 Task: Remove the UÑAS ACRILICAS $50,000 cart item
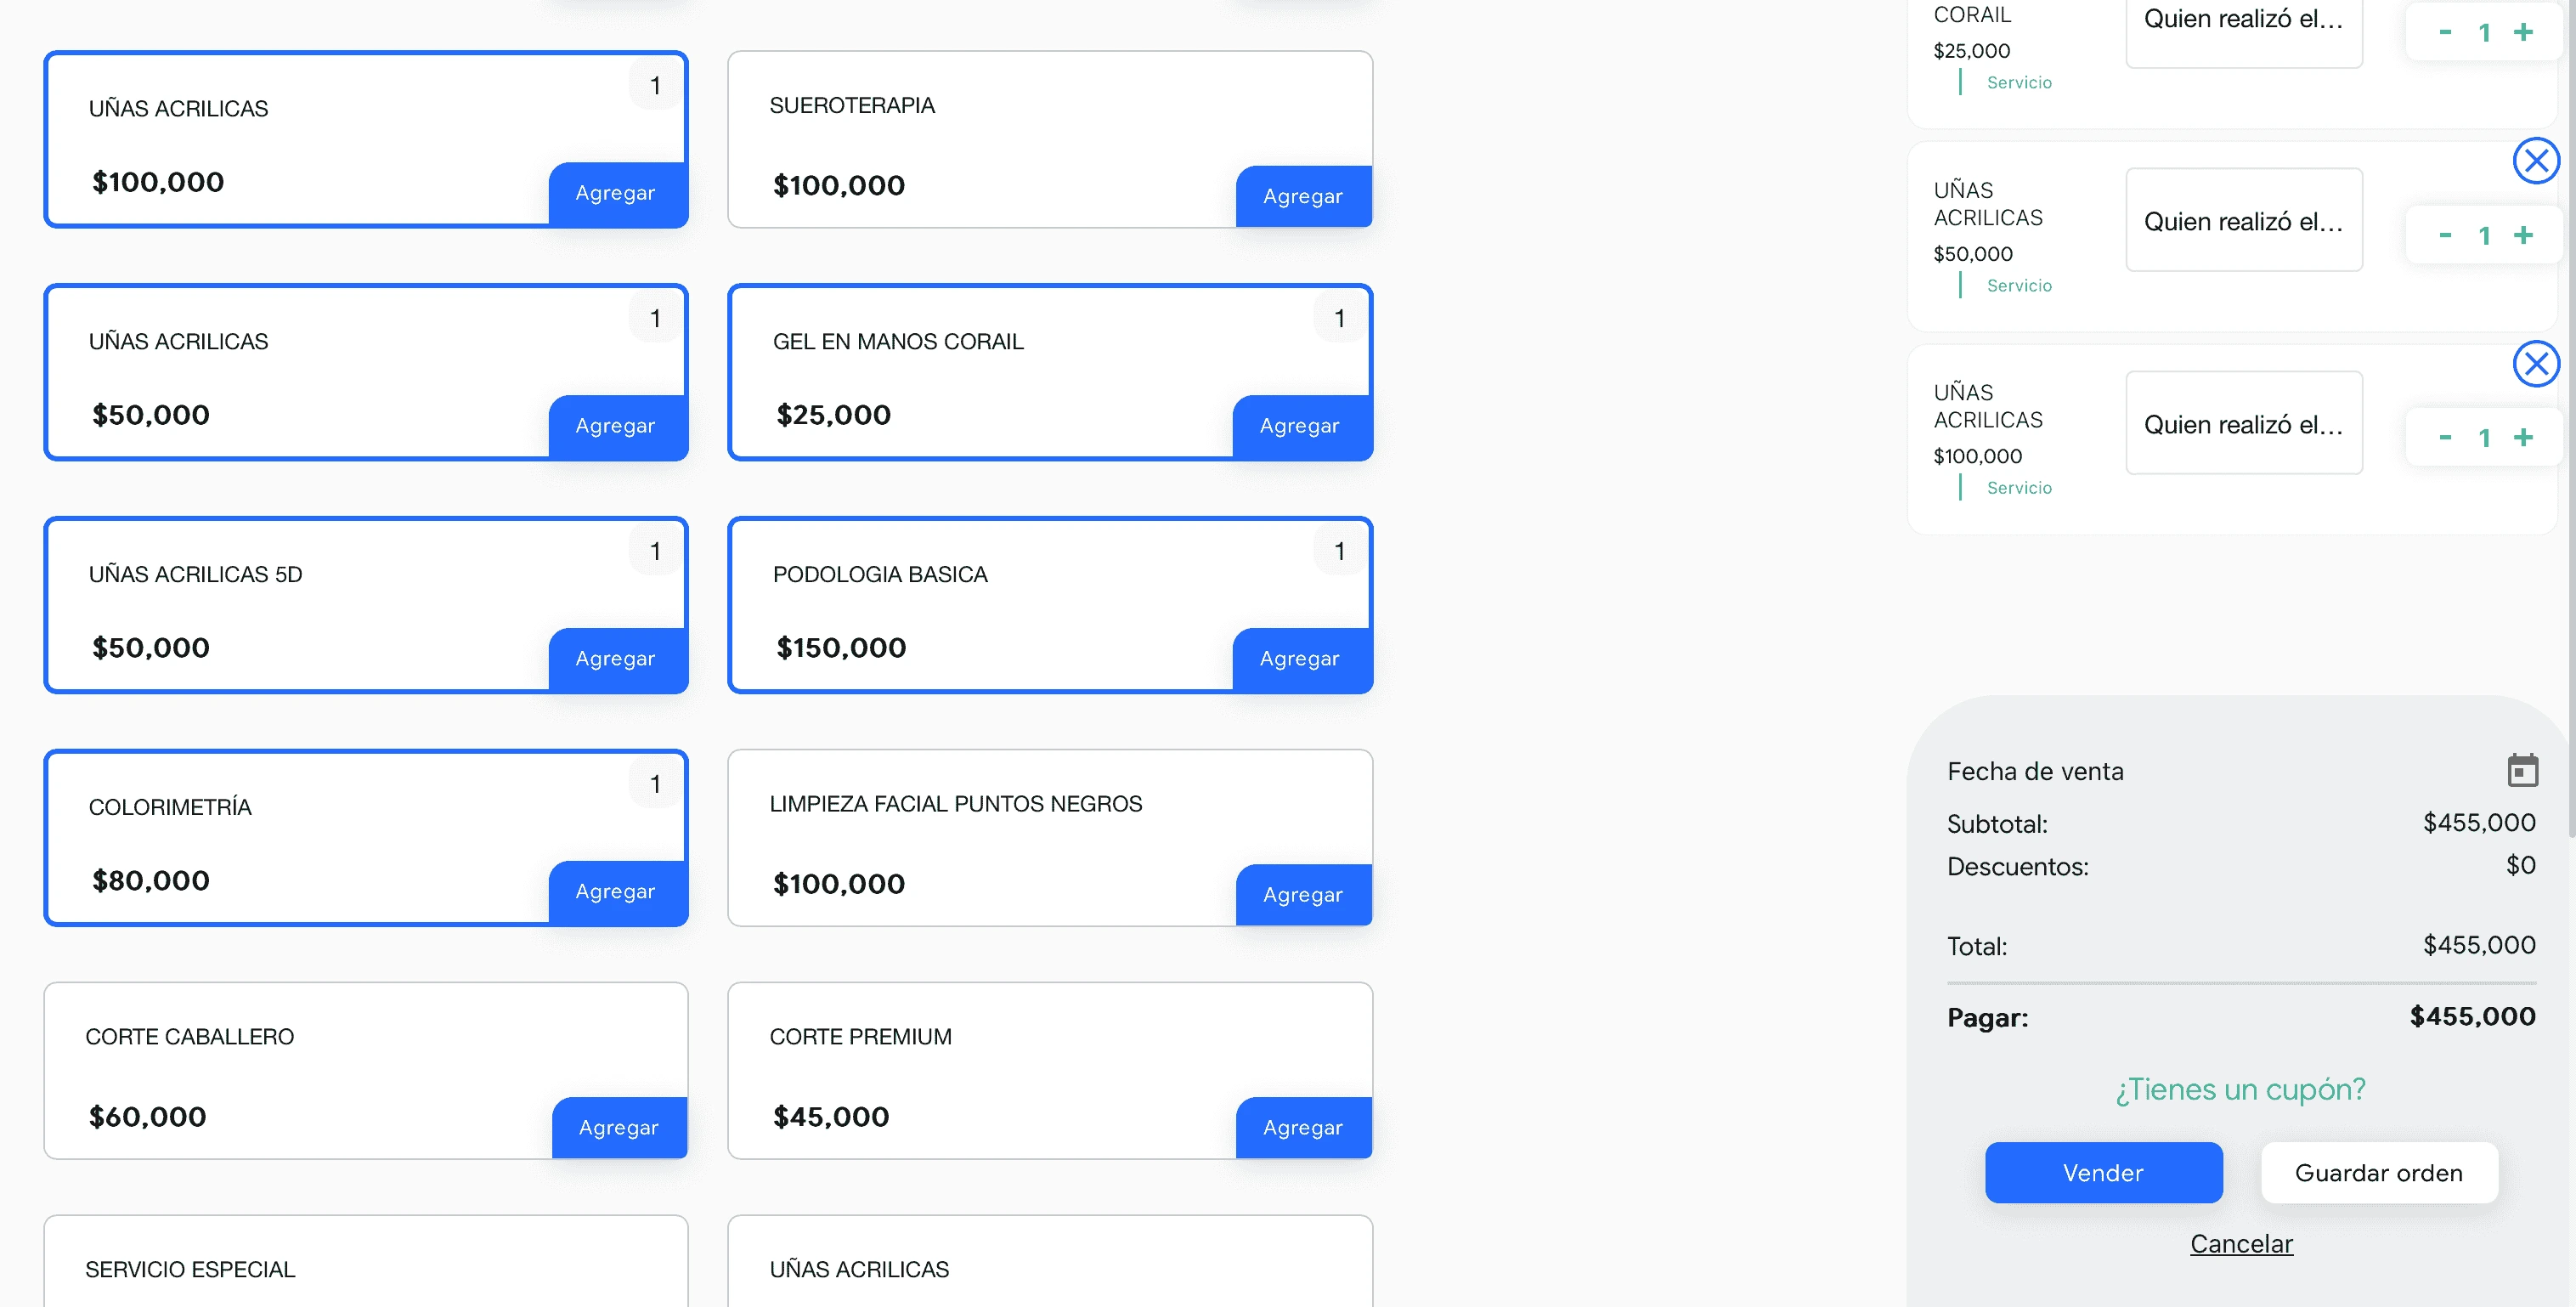click(2536, 160)
